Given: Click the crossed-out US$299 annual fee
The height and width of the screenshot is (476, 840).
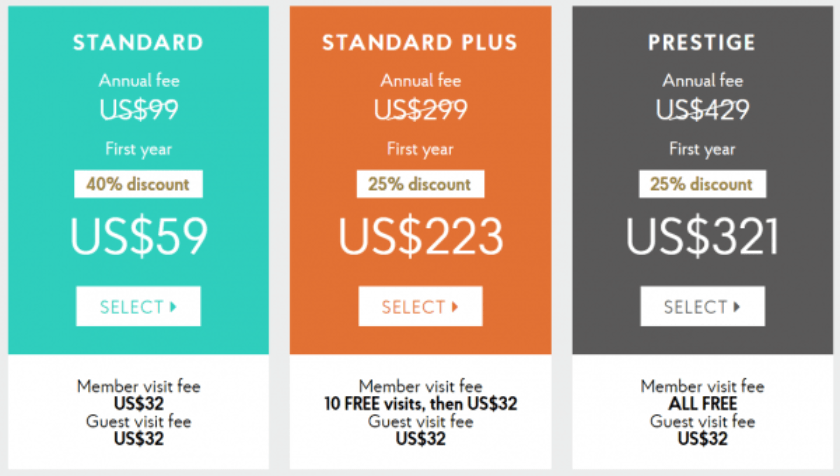Looking at the screenshot, I should point(421,110).
